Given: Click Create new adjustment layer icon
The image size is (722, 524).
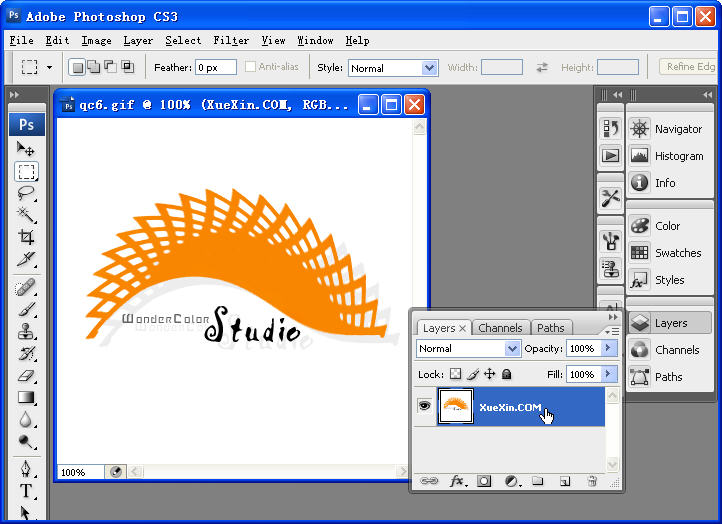Looking at the screenshot, I should coord(512,482).
